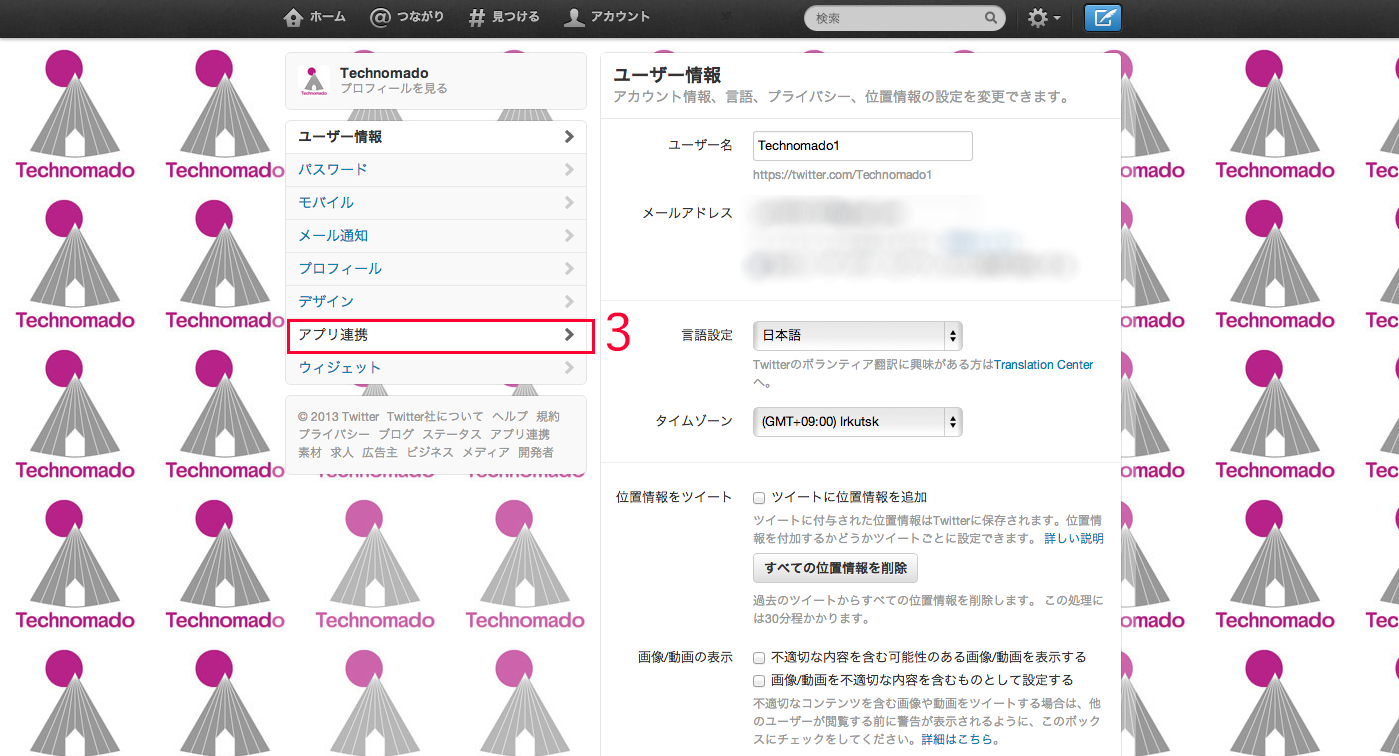Select ユーザー情報 in the settings sidebar
The width and height of the screenshot is (1399, 756).
click(436, 137)
